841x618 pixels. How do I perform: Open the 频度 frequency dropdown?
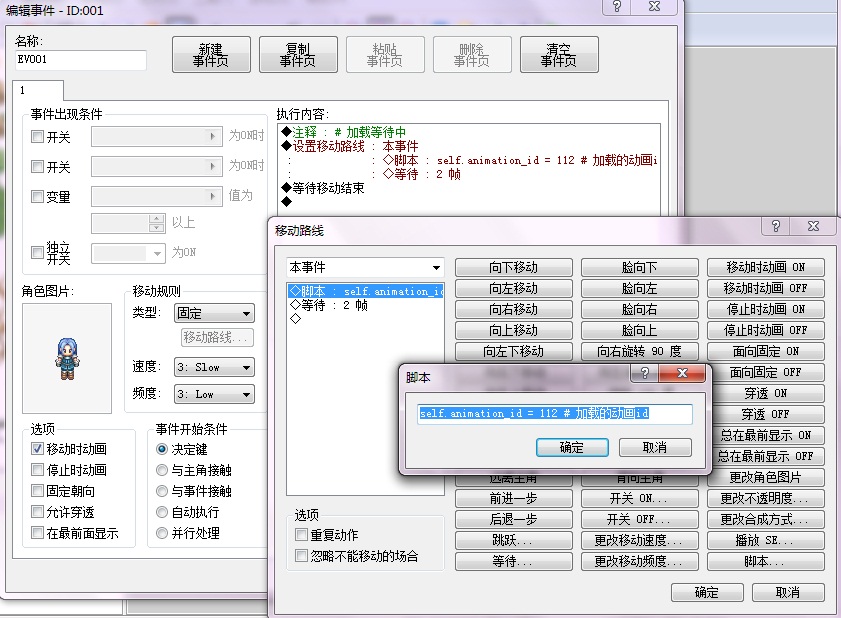tap(215, 394)
